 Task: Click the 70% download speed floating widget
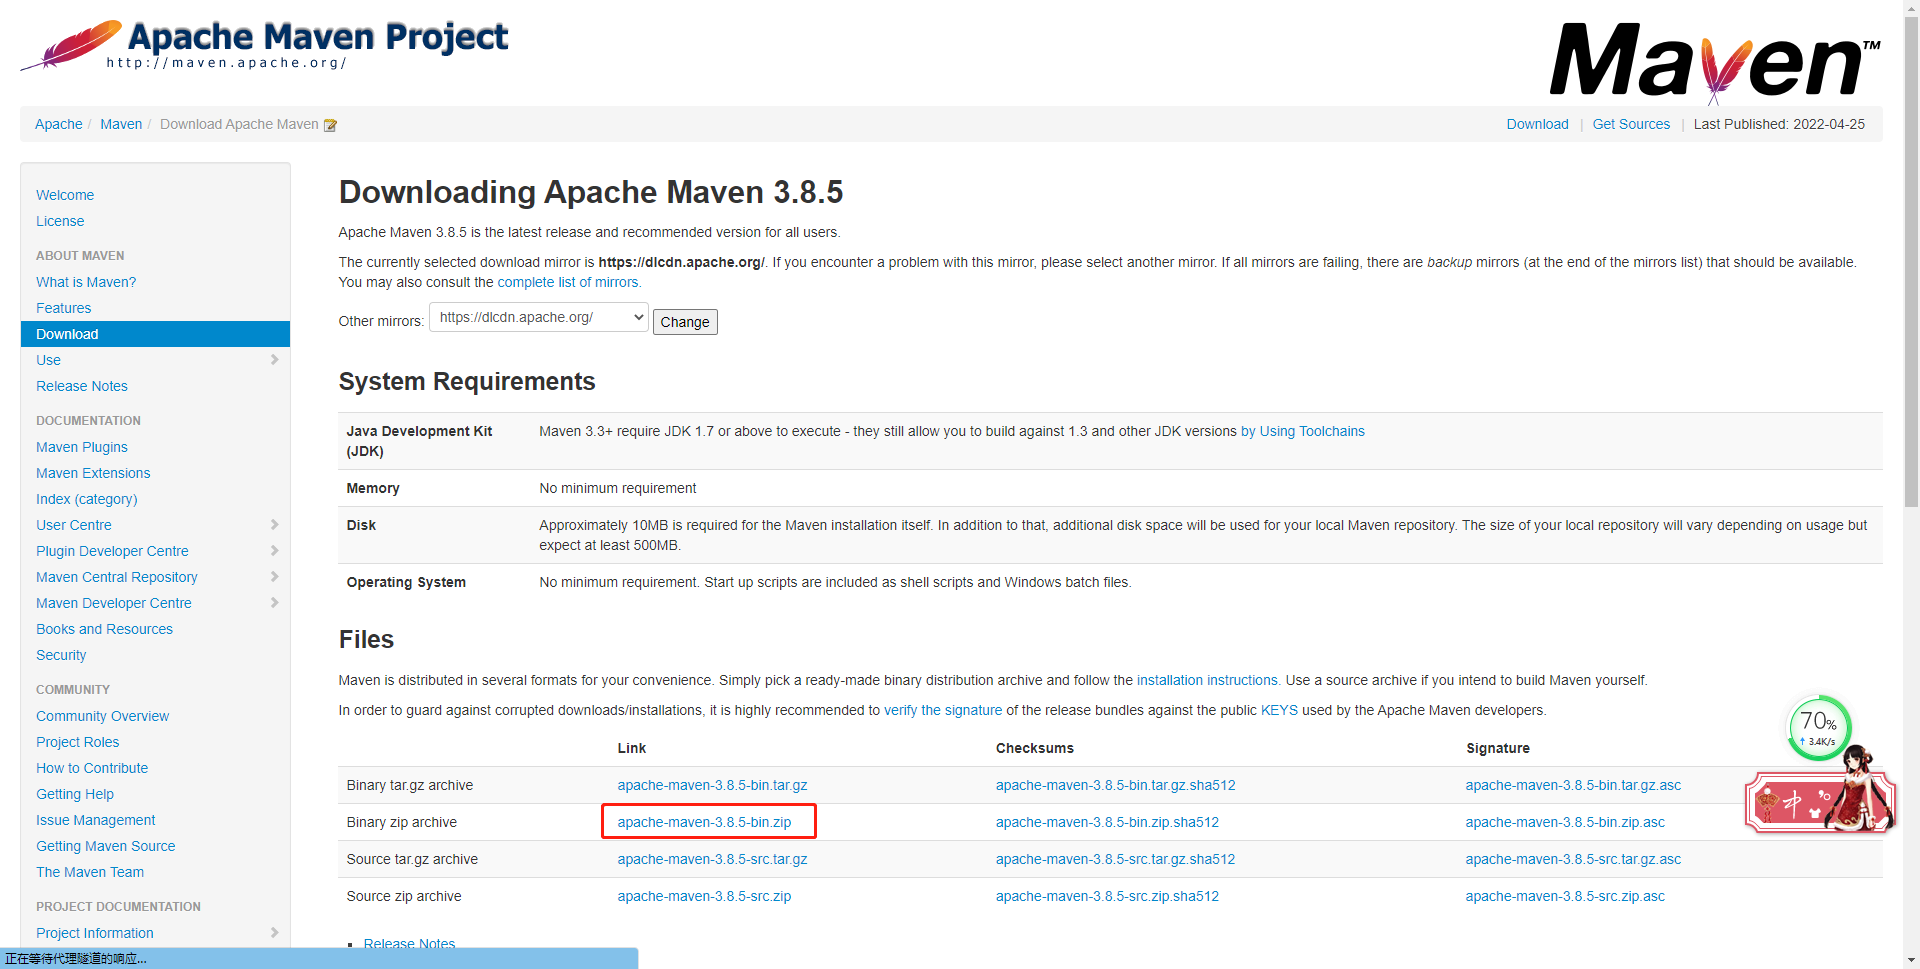click(1819, 728)
